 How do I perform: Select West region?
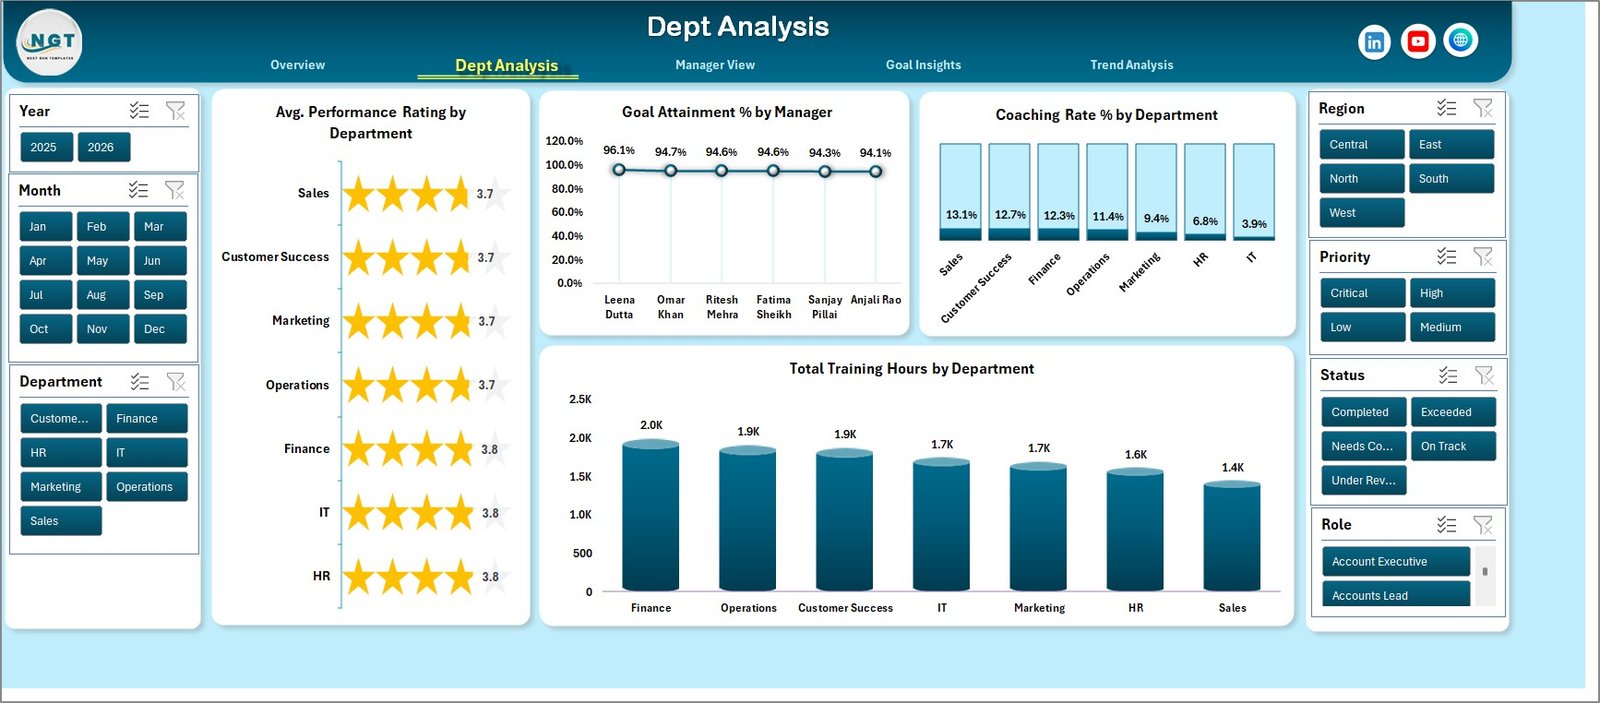click(x=1362, y=213)
